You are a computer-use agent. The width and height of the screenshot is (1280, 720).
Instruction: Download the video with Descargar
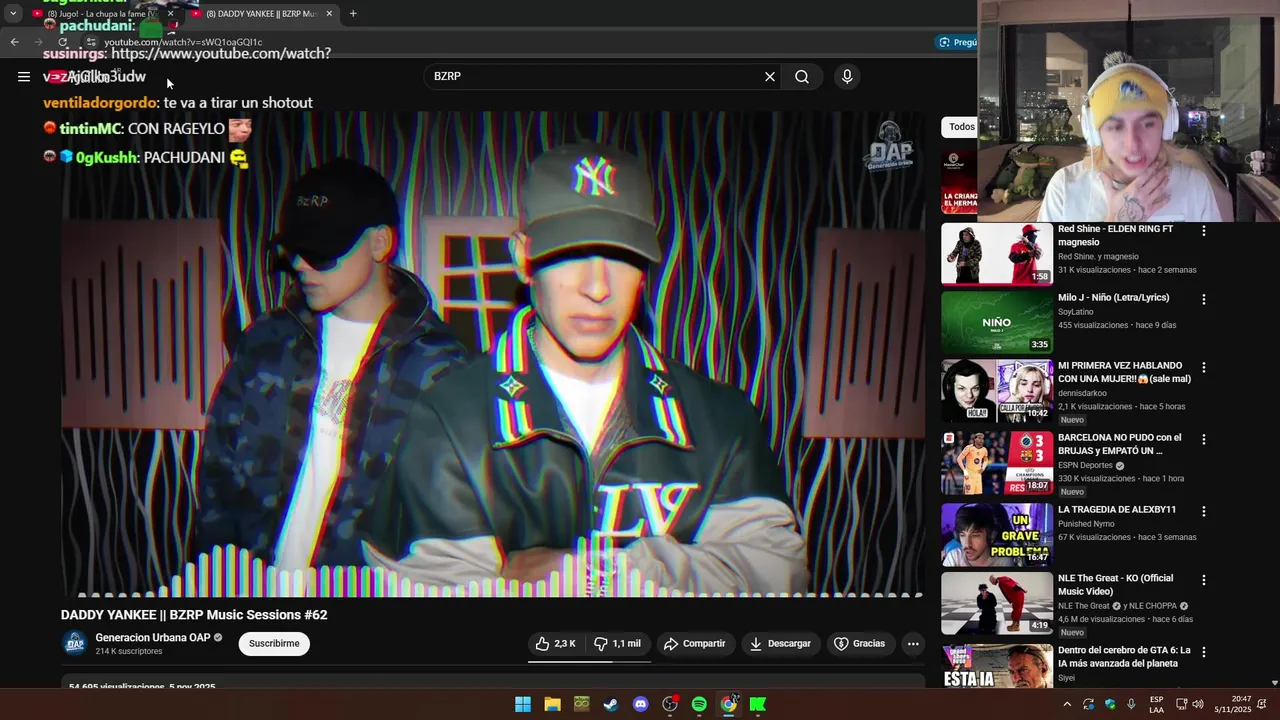point(781,644)
